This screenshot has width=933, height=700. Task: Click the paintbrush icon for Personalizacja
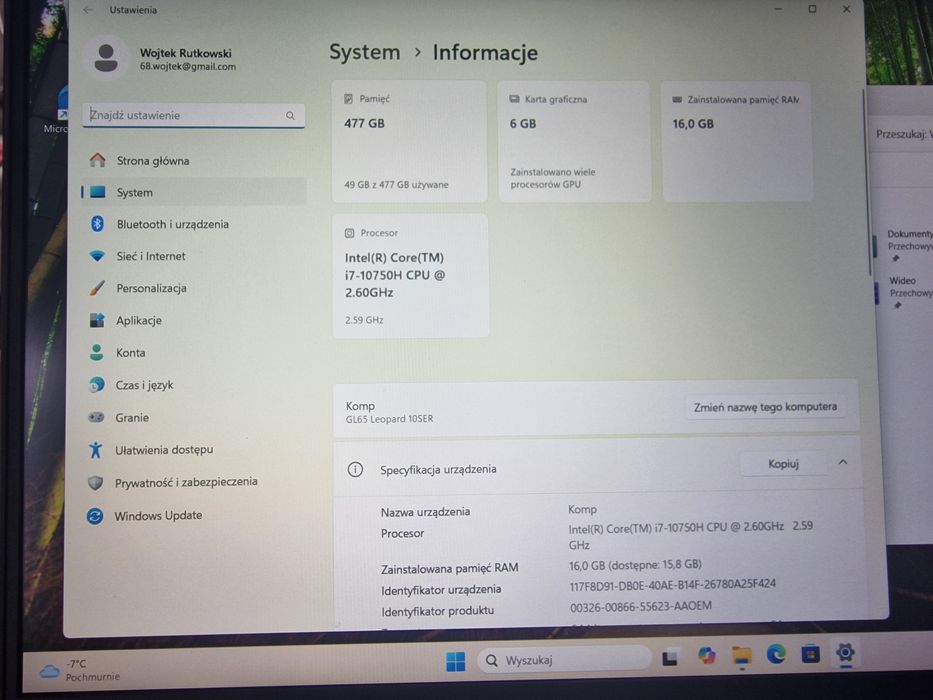pos(97,288)
